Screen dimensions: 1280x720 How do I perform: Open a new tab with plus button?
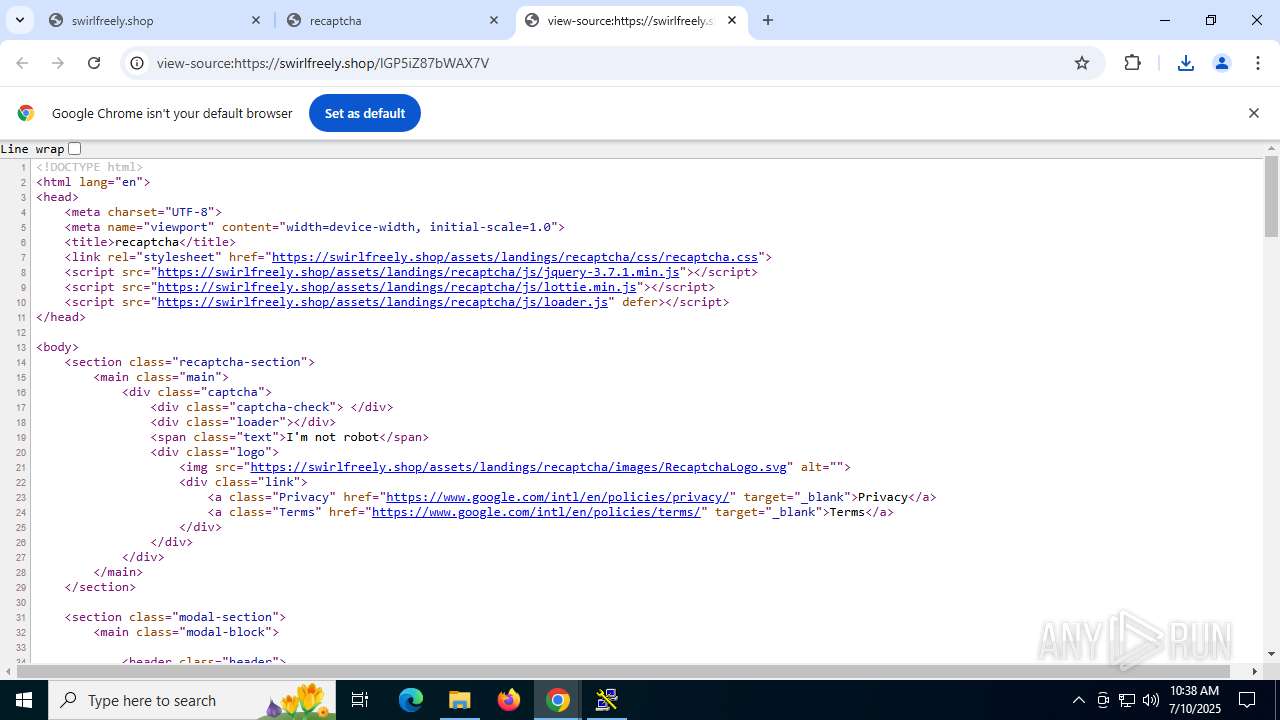pos(768,20)
